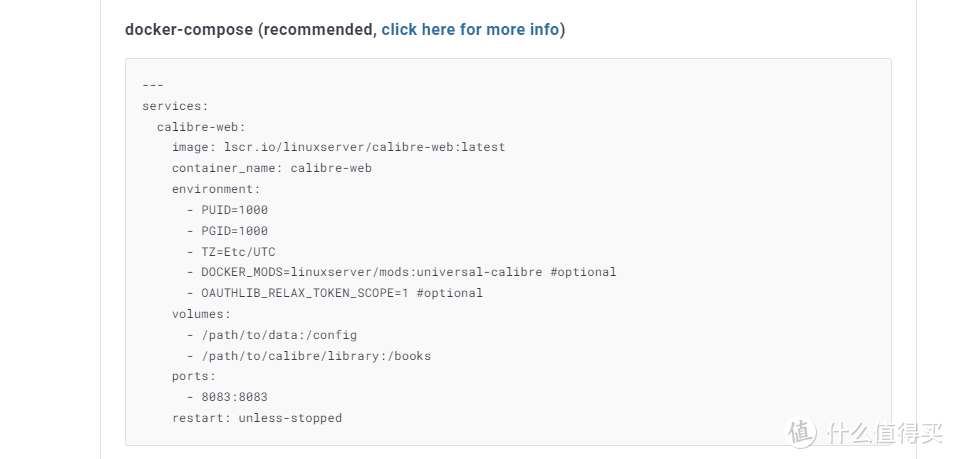Click the image lscr.io/linuxserver/calibre-web:latest line
This screenshot has width=954, height=459.
338,147
